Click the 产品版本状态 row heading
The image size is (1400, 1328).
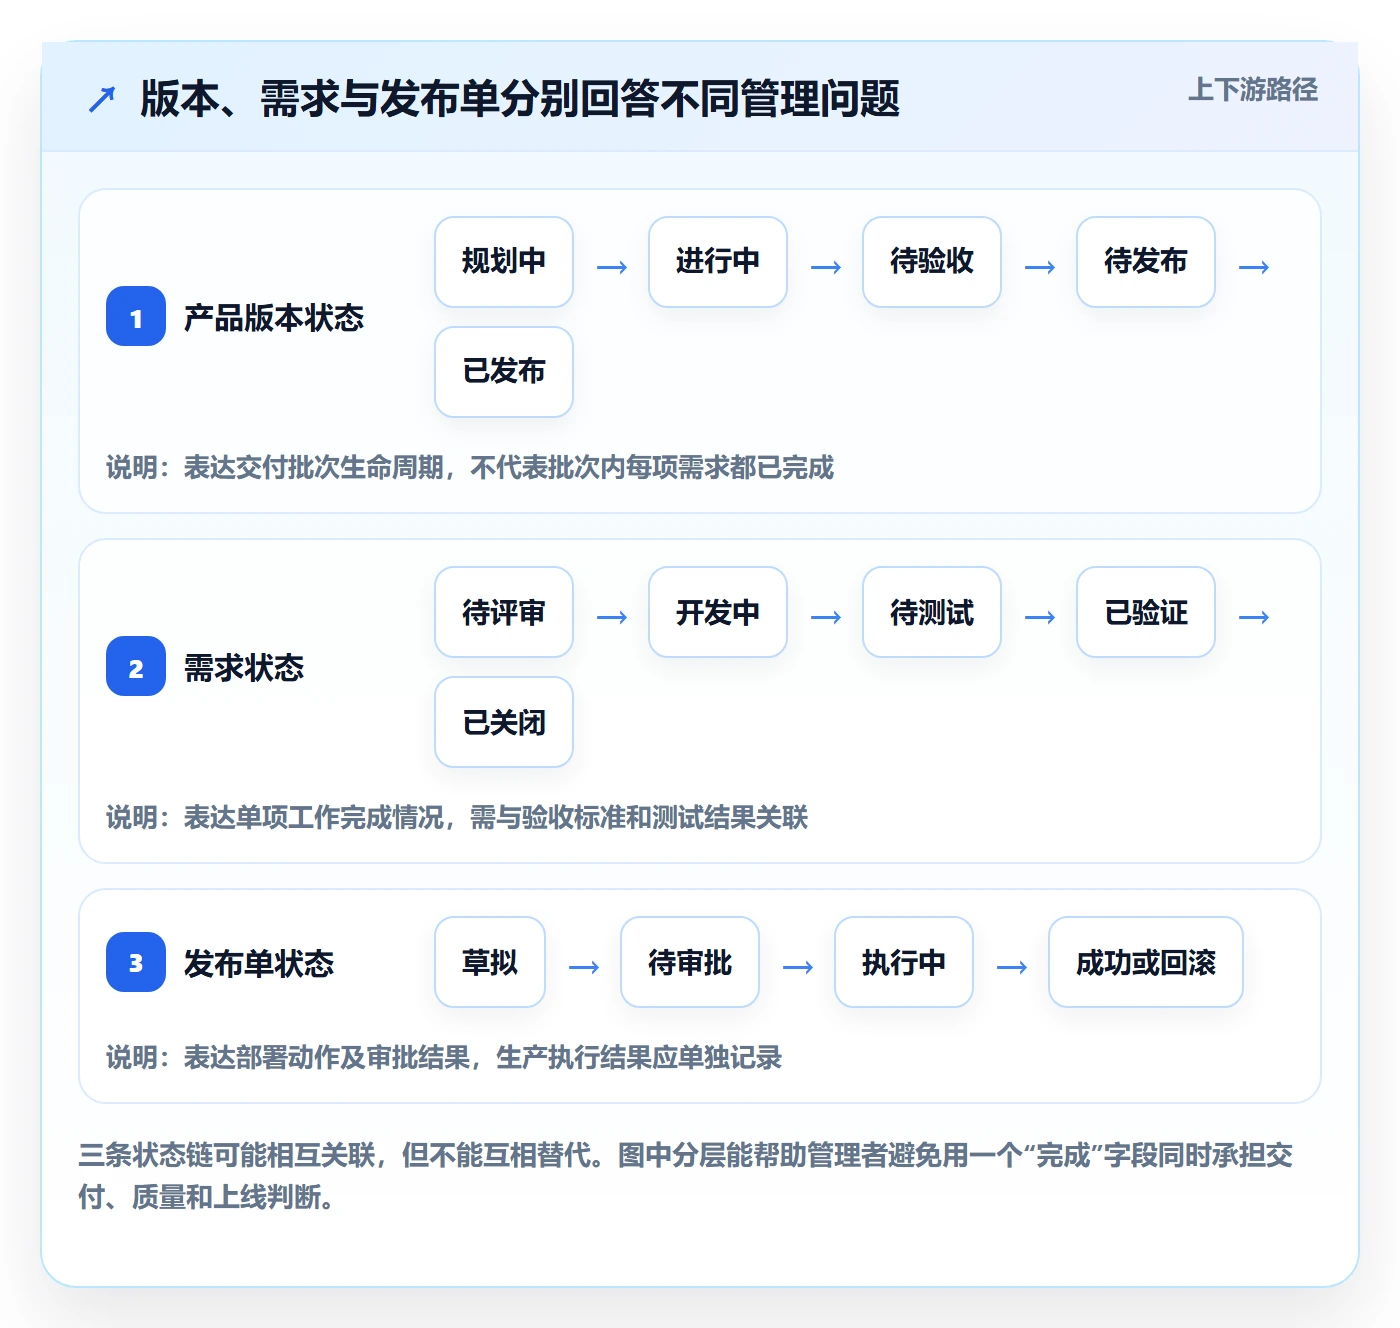tap(274, 318)
